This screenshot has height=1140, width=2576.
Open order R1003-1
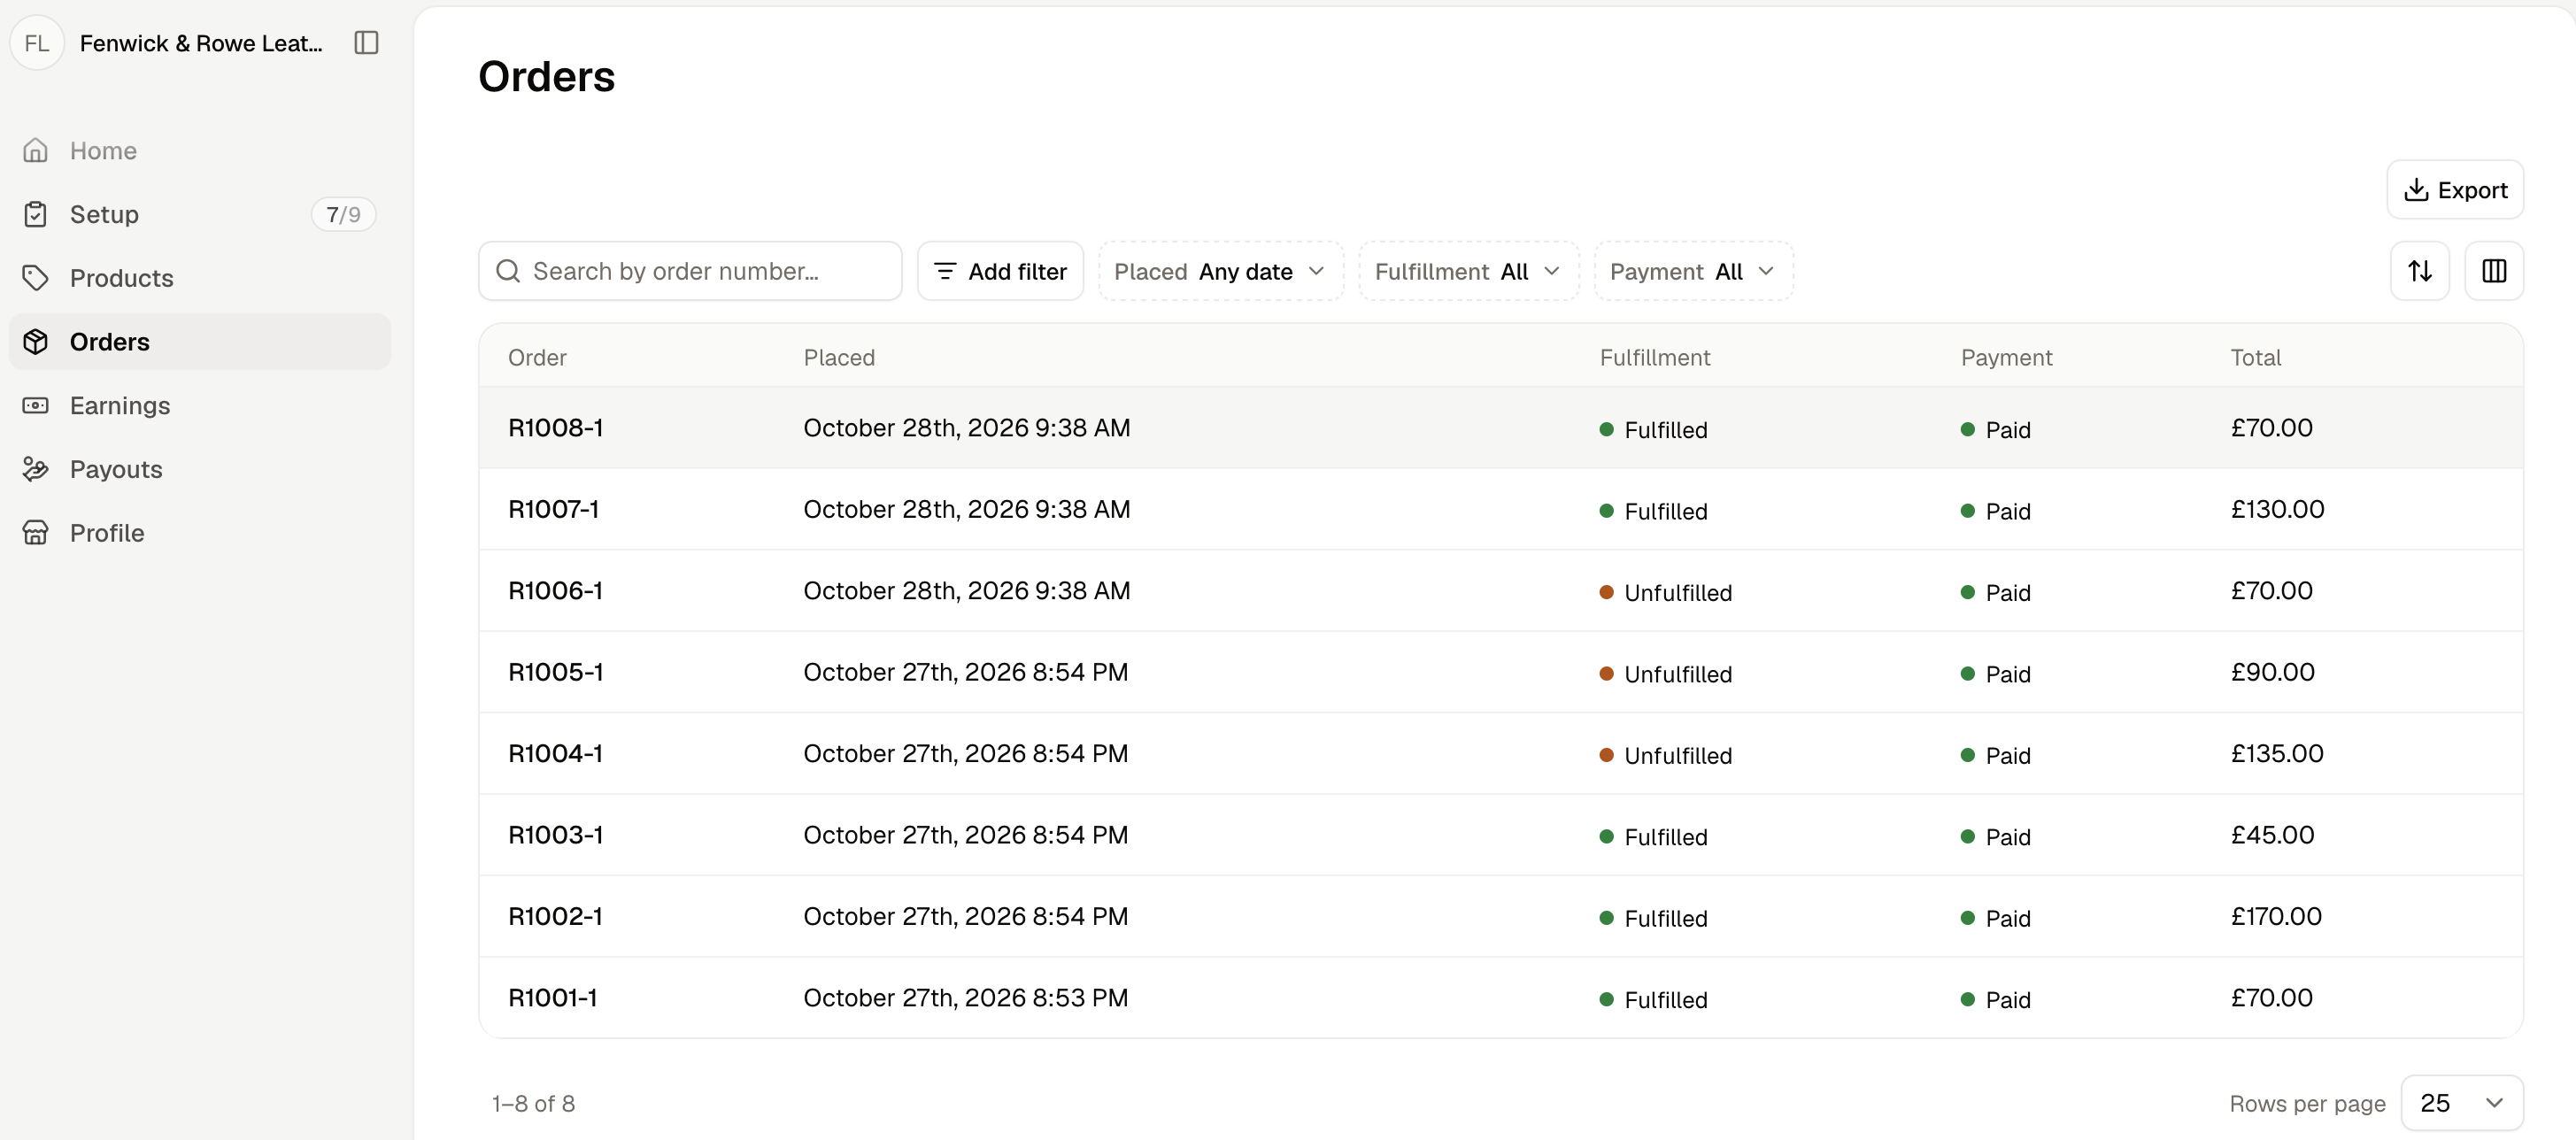(1500, 835)
